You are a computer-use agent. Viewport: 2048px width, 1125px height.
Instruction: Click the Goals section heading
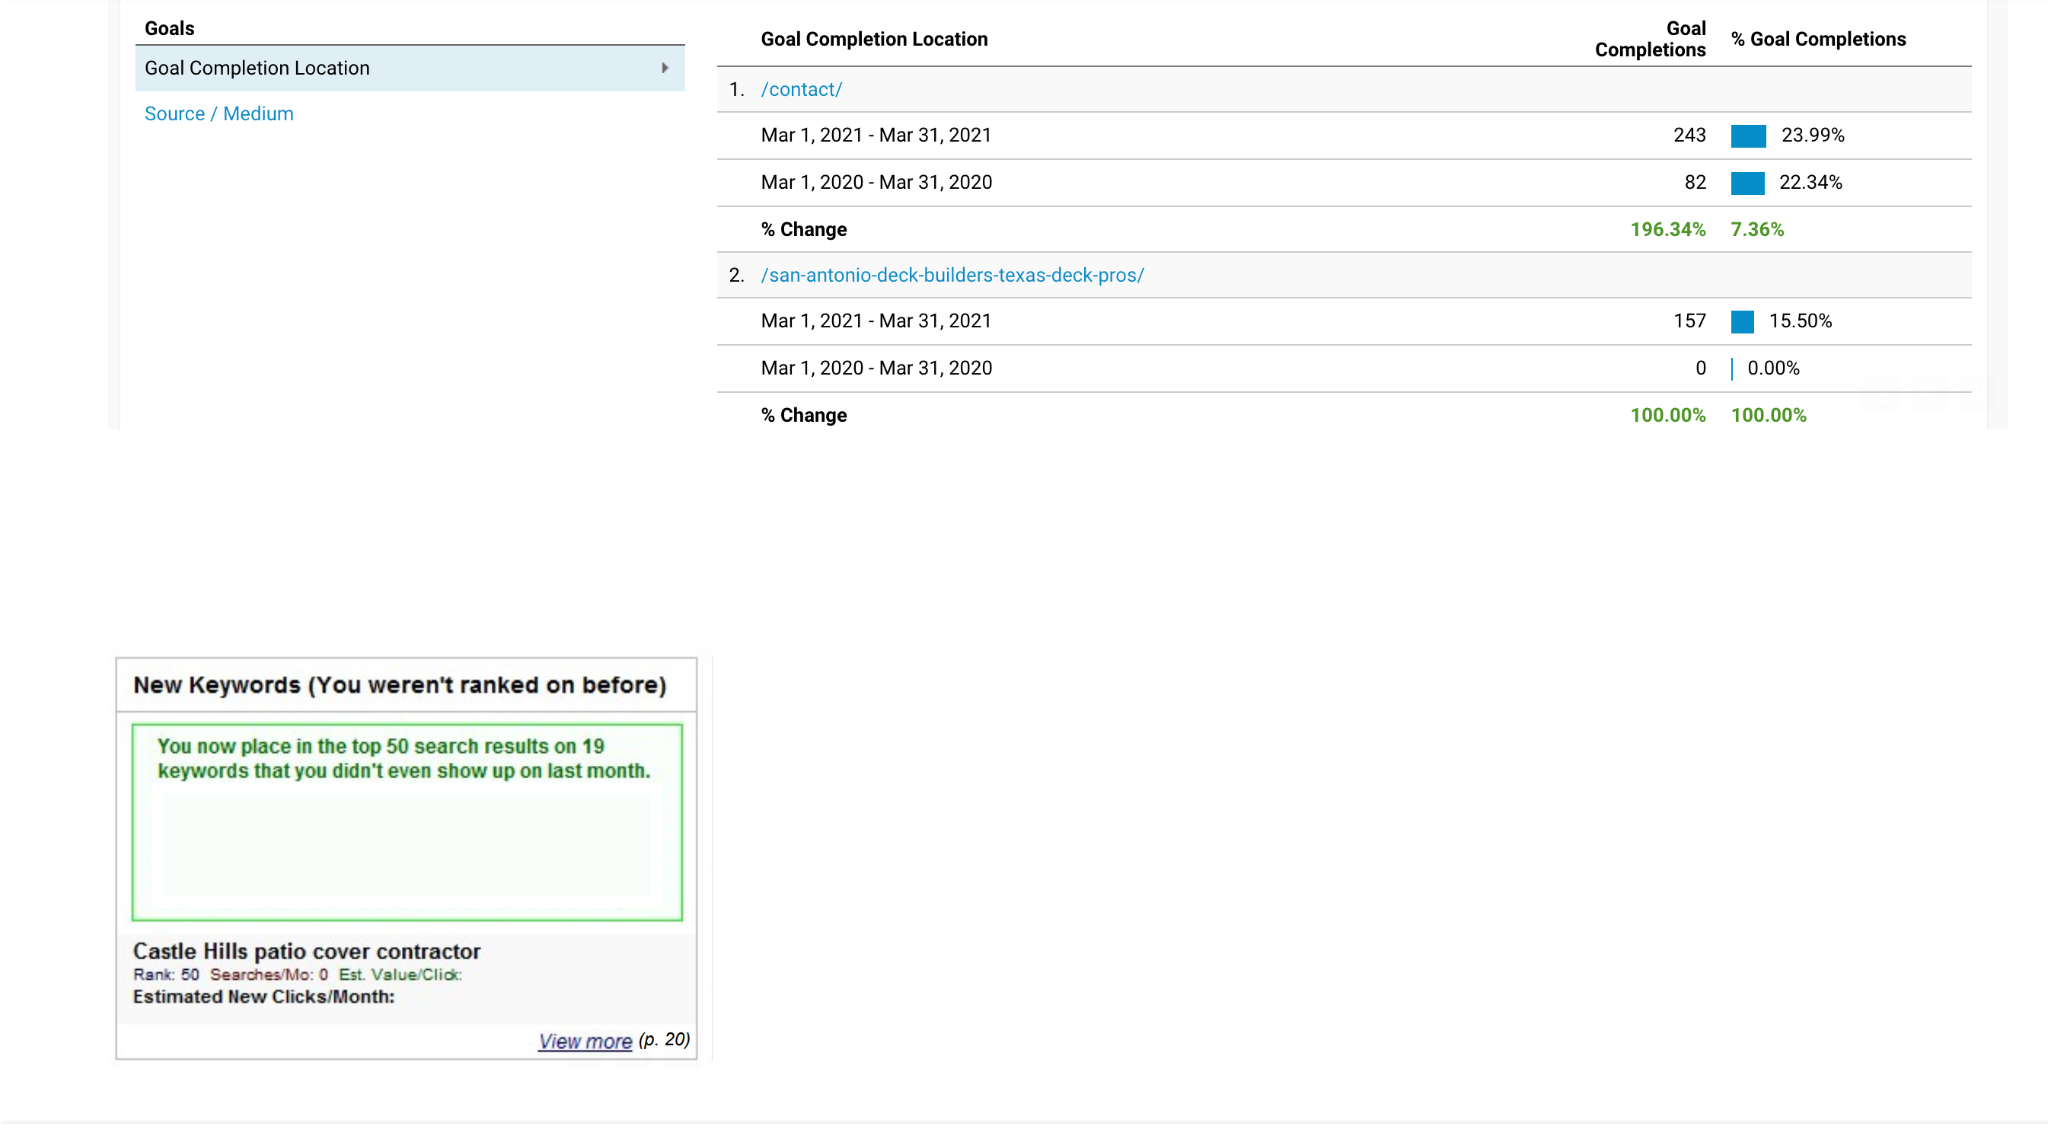coord(169,28)
